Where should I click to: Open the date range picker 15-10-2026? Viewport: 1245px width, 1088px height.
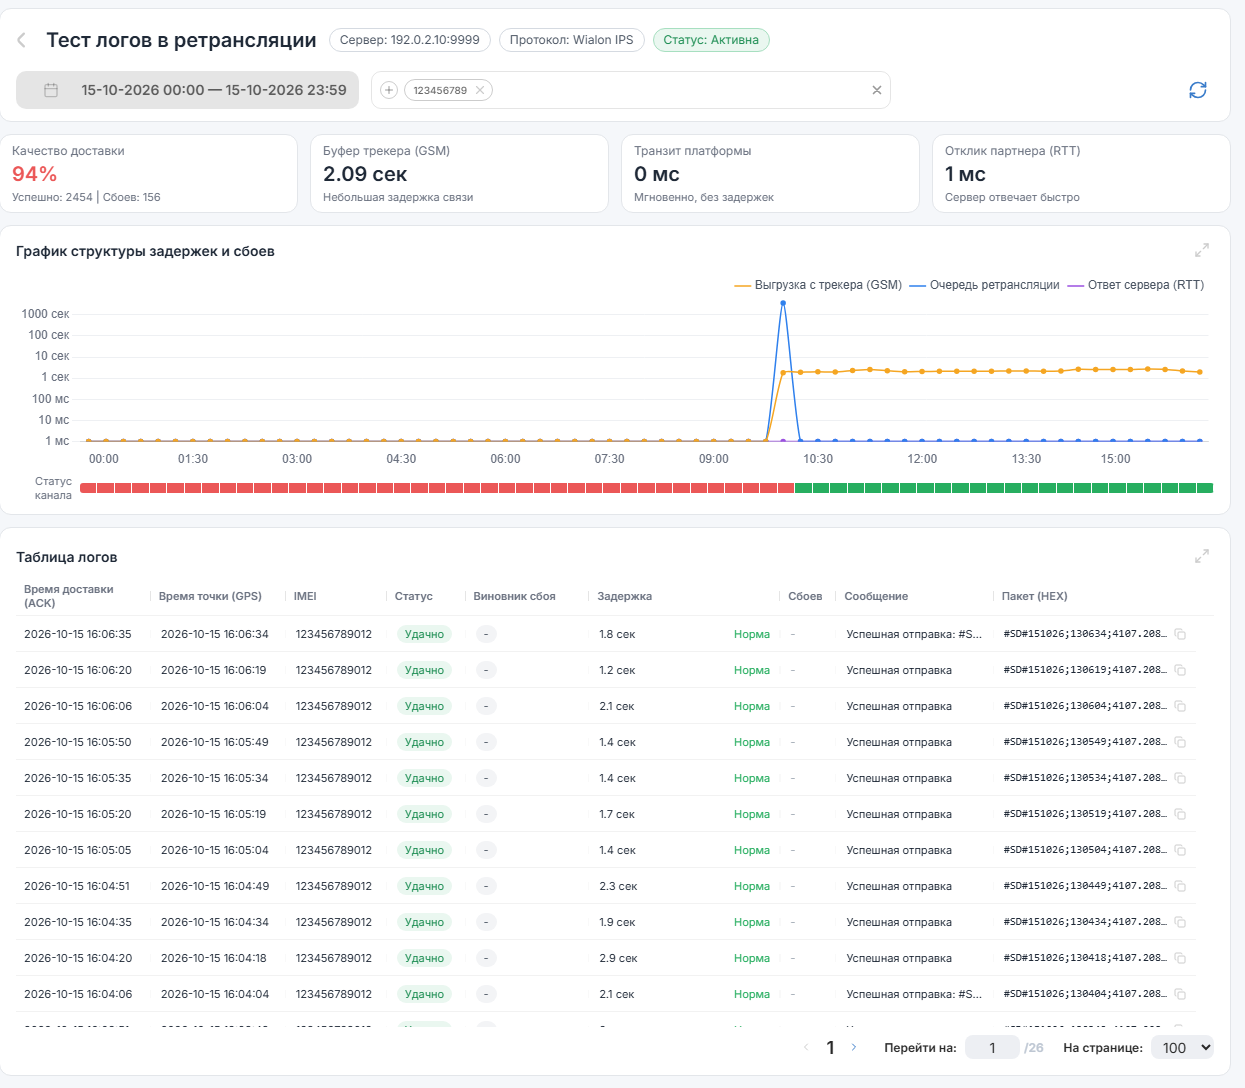click(x=187, y=90)
